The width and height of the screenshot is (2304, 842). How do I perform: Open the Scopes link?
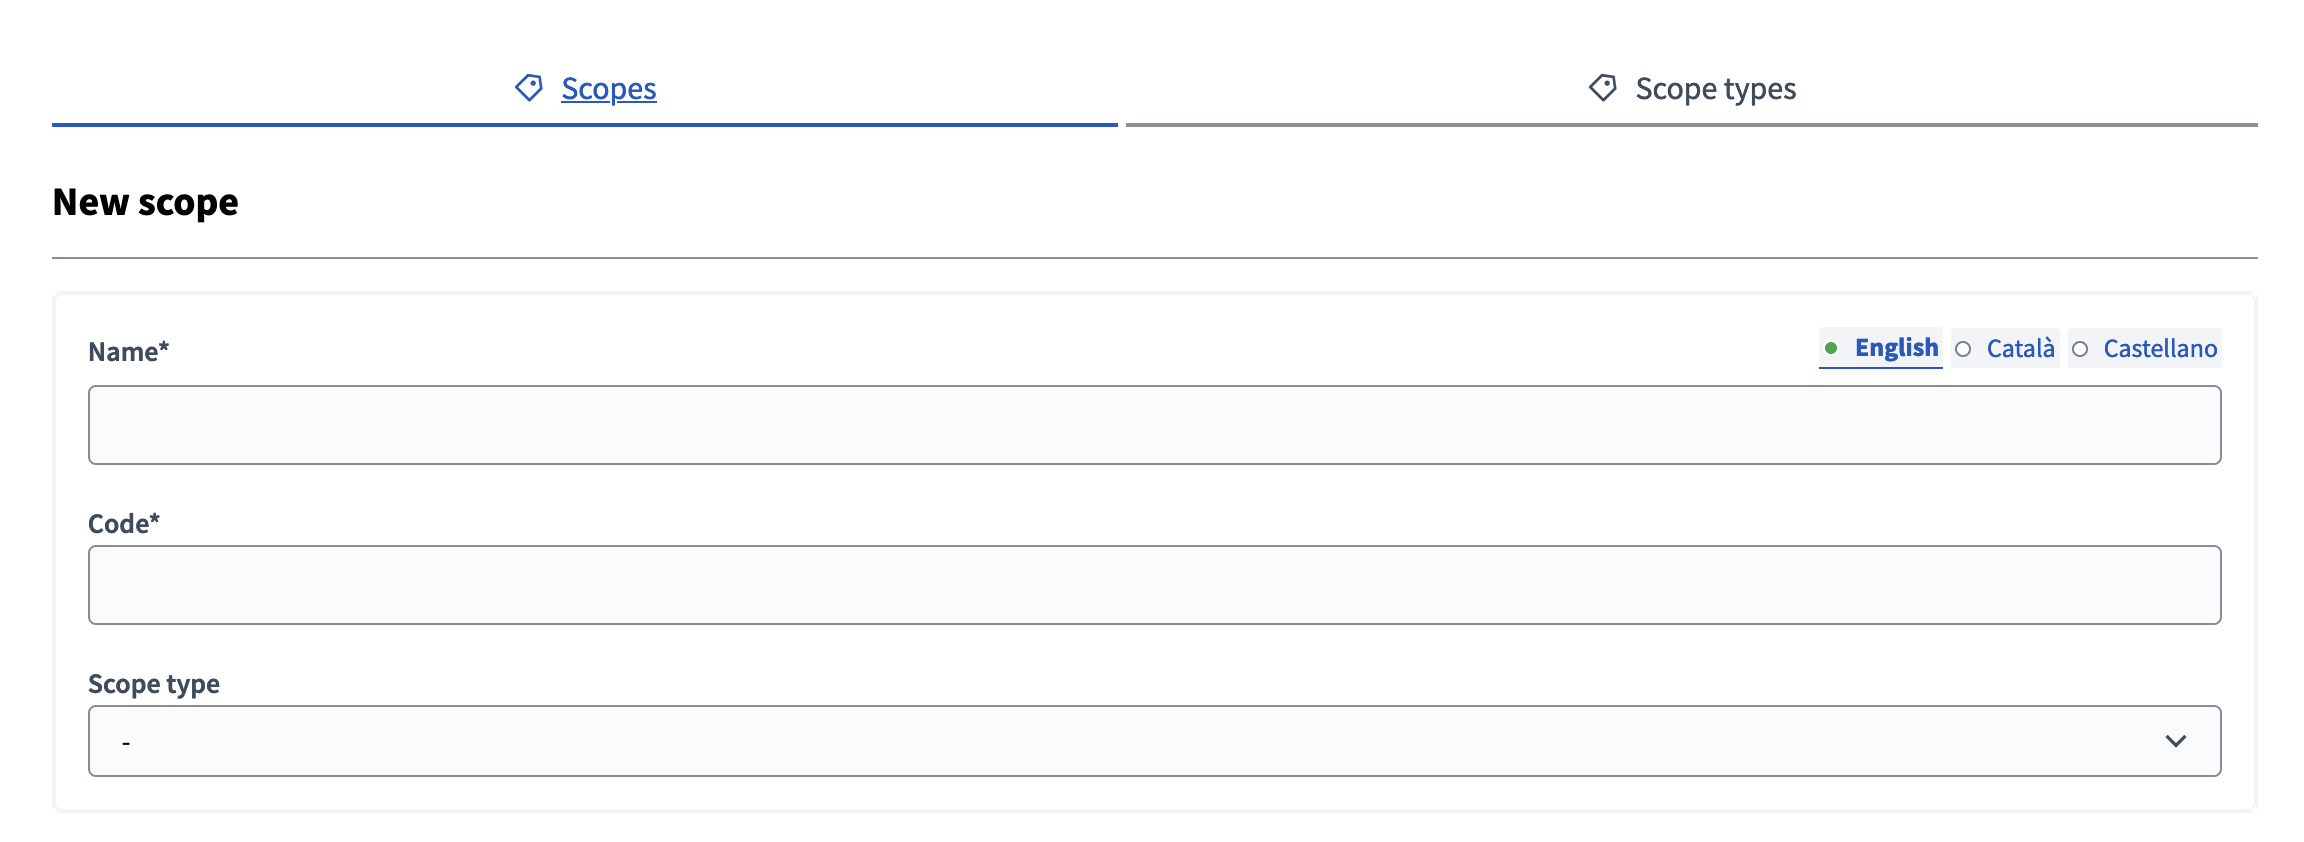tap(608, 89)
